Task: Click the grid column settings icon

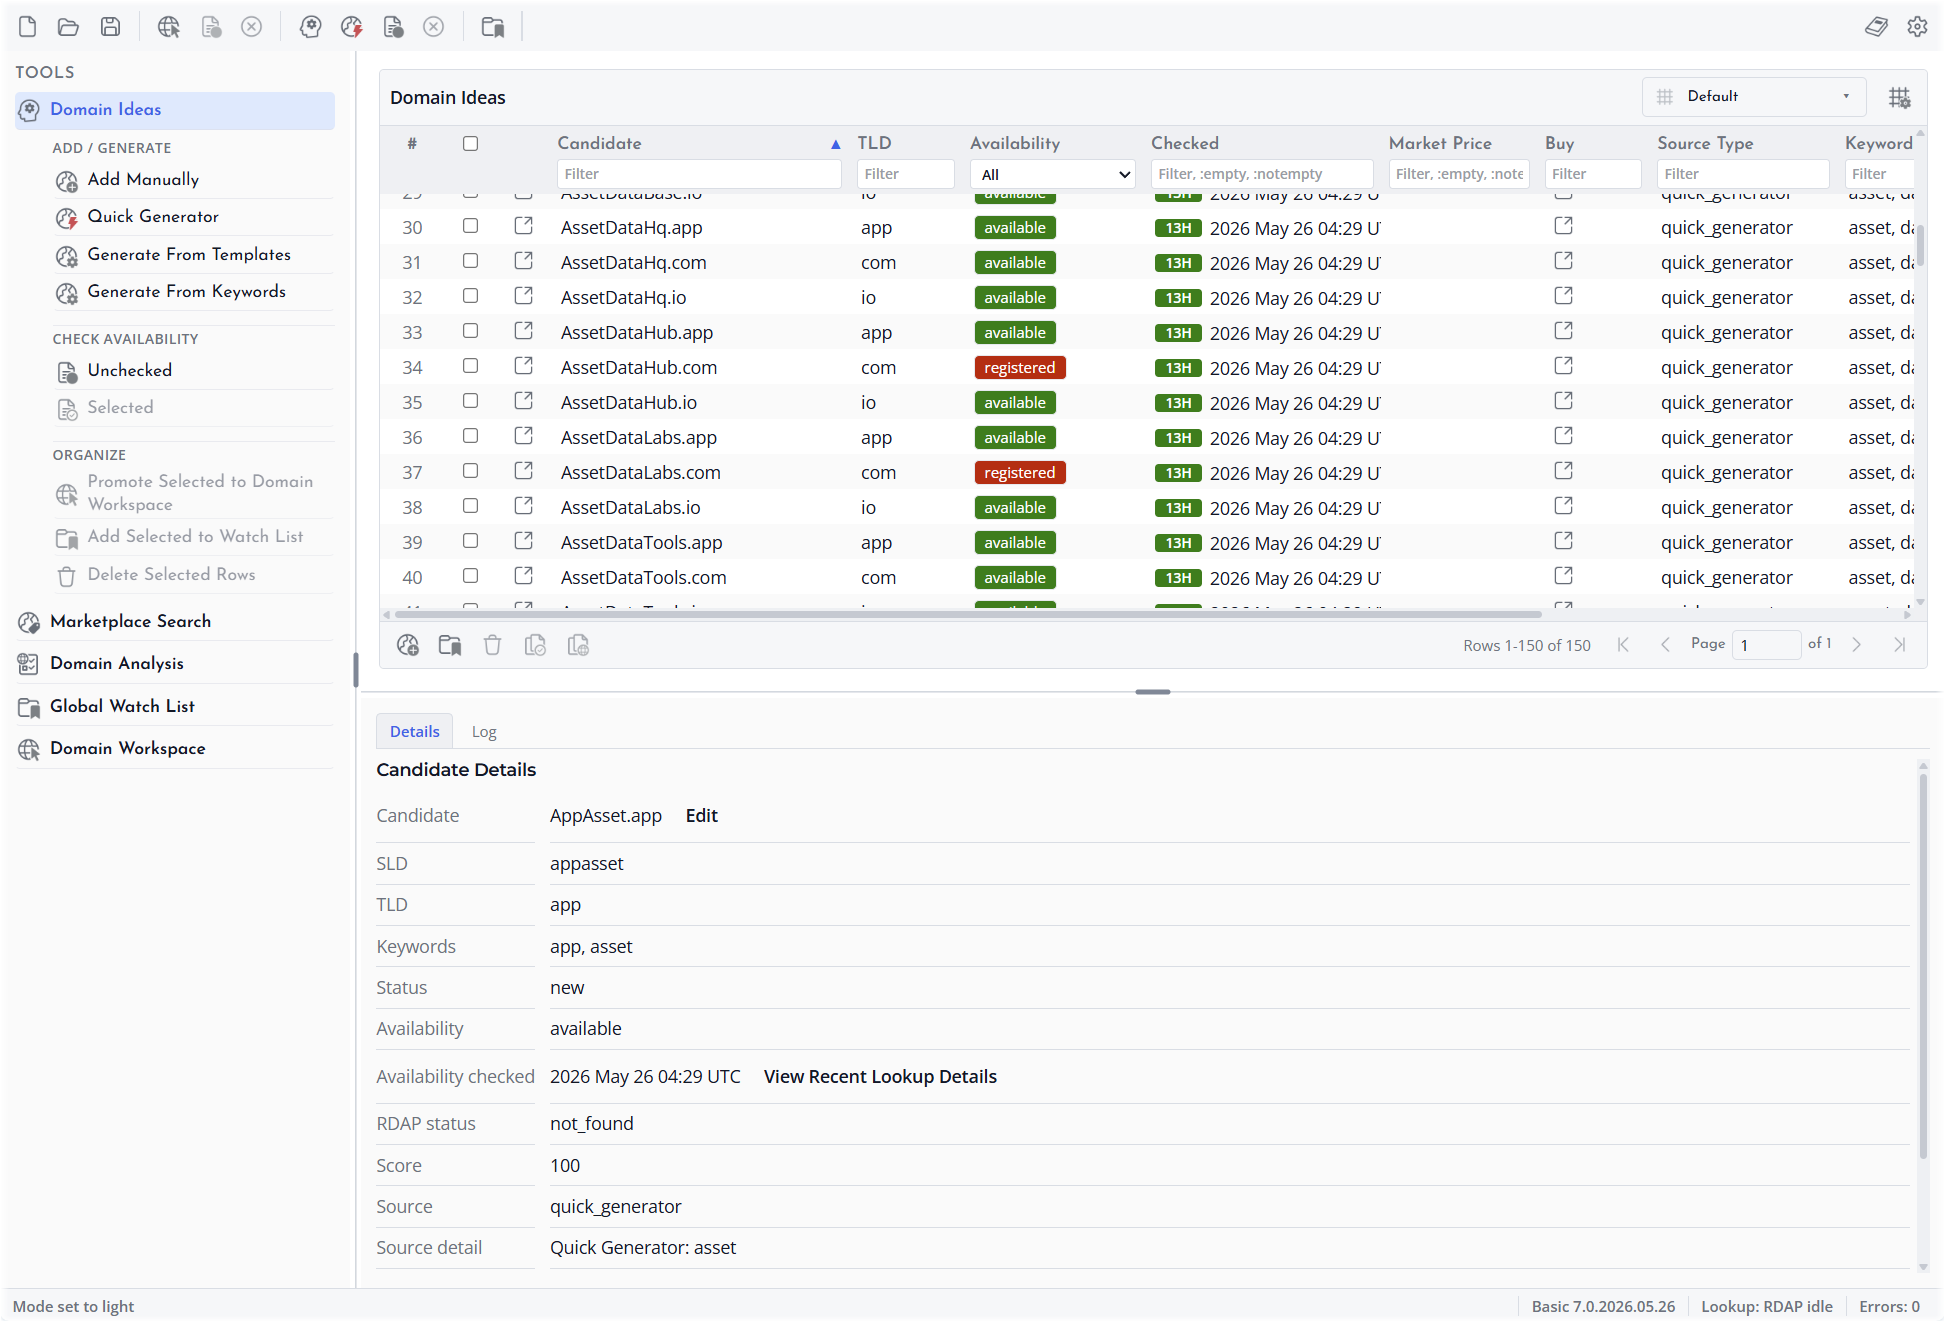Action: pyautogui.click(x=1899, y=97)
